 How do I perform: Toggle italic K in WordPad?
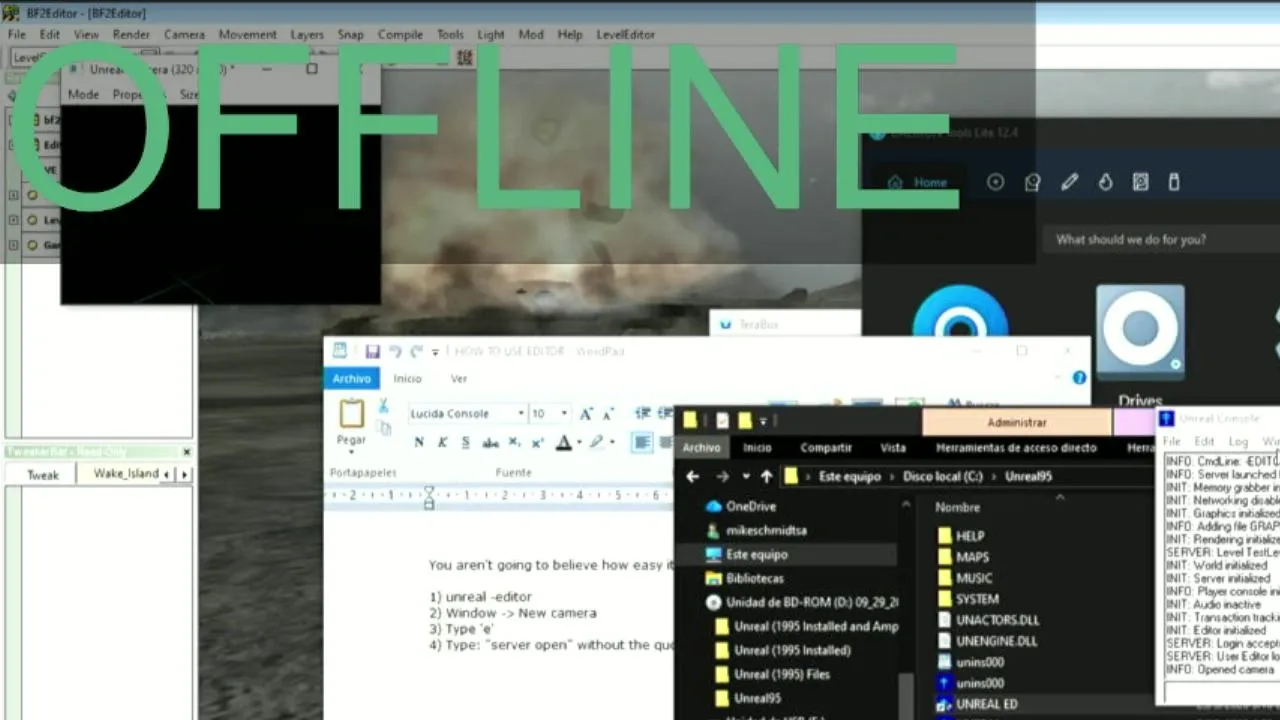(x=442, y=442)
